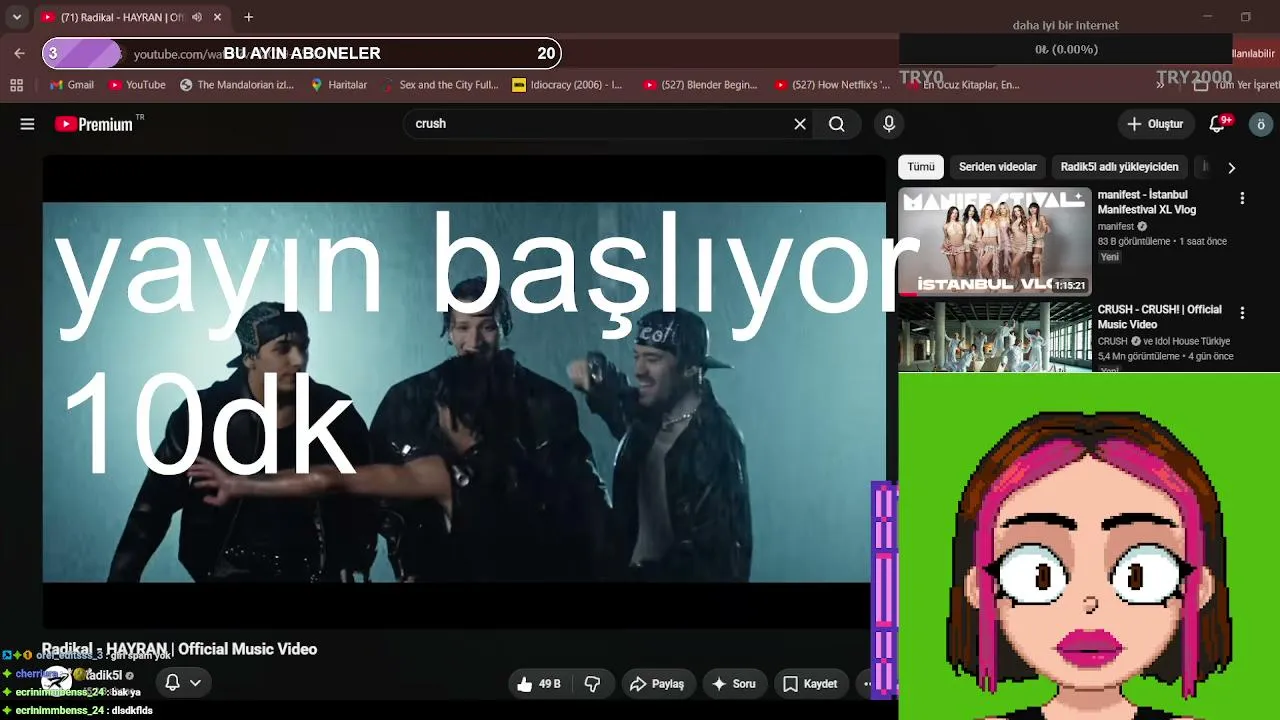Save the video with Kaydet
This screenshot has height=720, width=1280.
[810, 684]
